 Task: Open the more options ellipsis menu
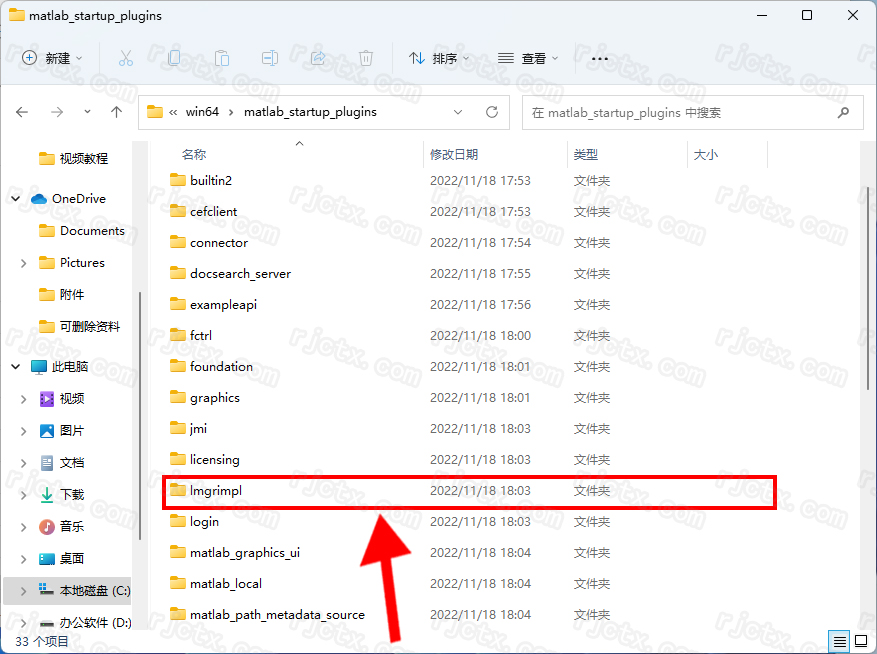[x=600, y=58]
